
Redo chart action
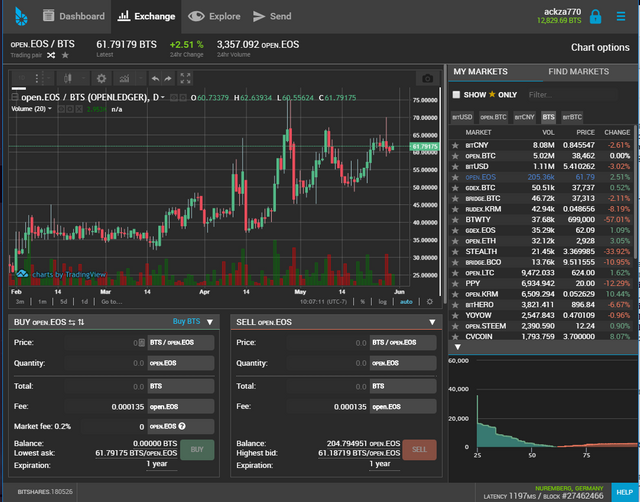[168, 78]
